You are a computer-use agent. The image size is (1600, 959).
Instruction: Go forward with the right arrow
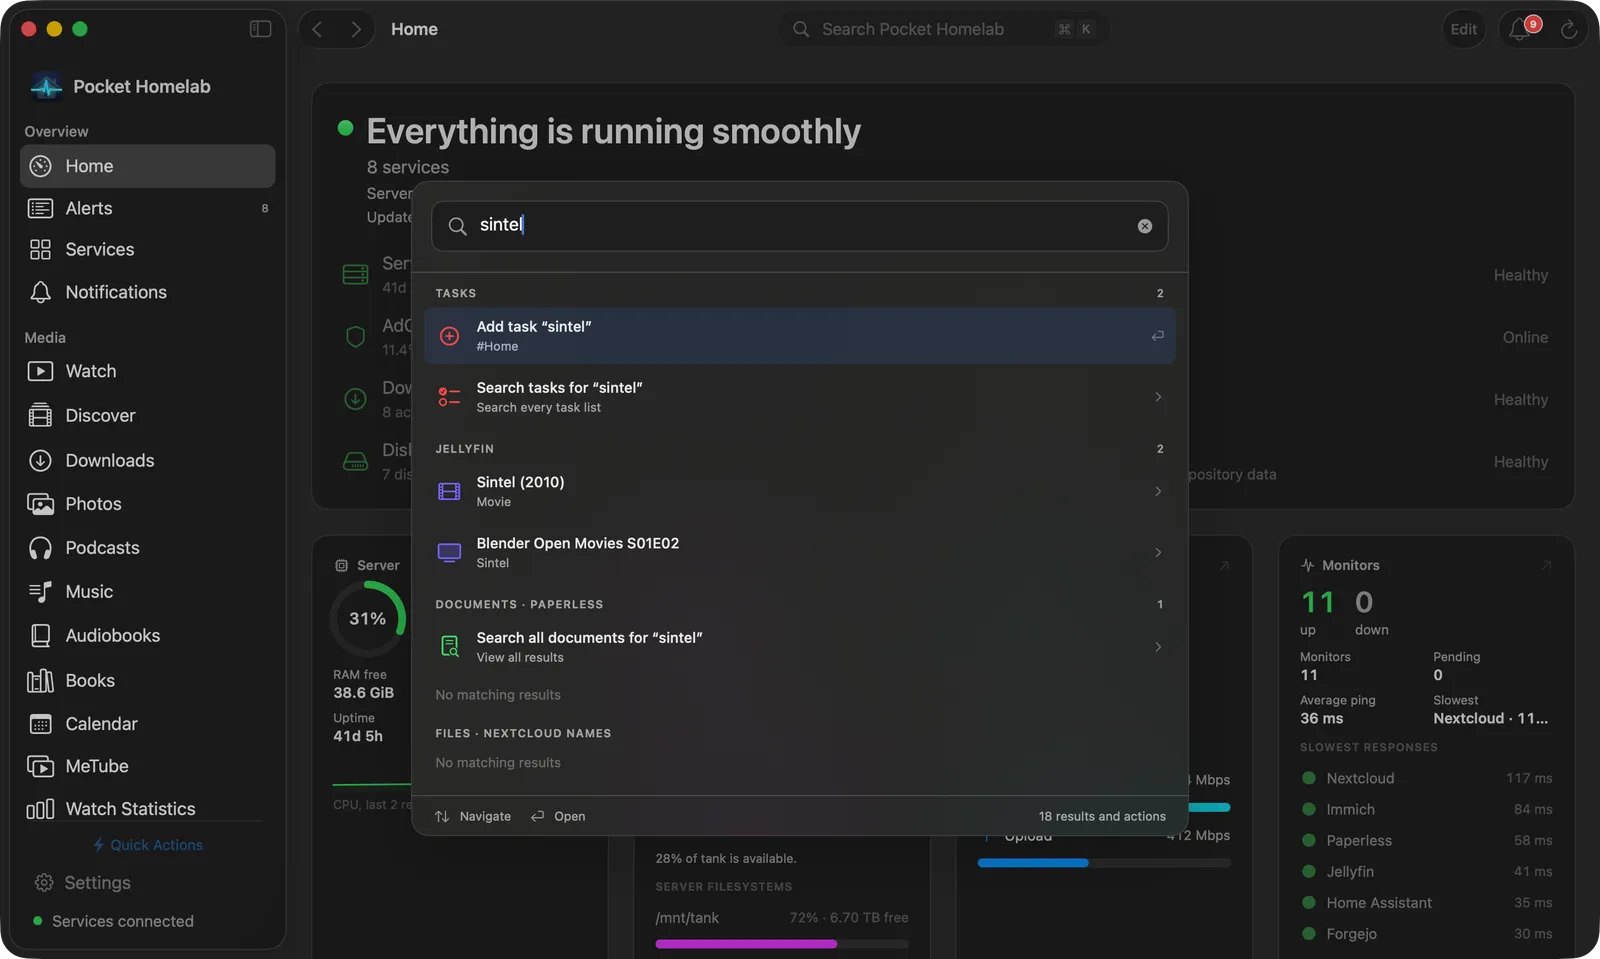click(x=355, y=29)
